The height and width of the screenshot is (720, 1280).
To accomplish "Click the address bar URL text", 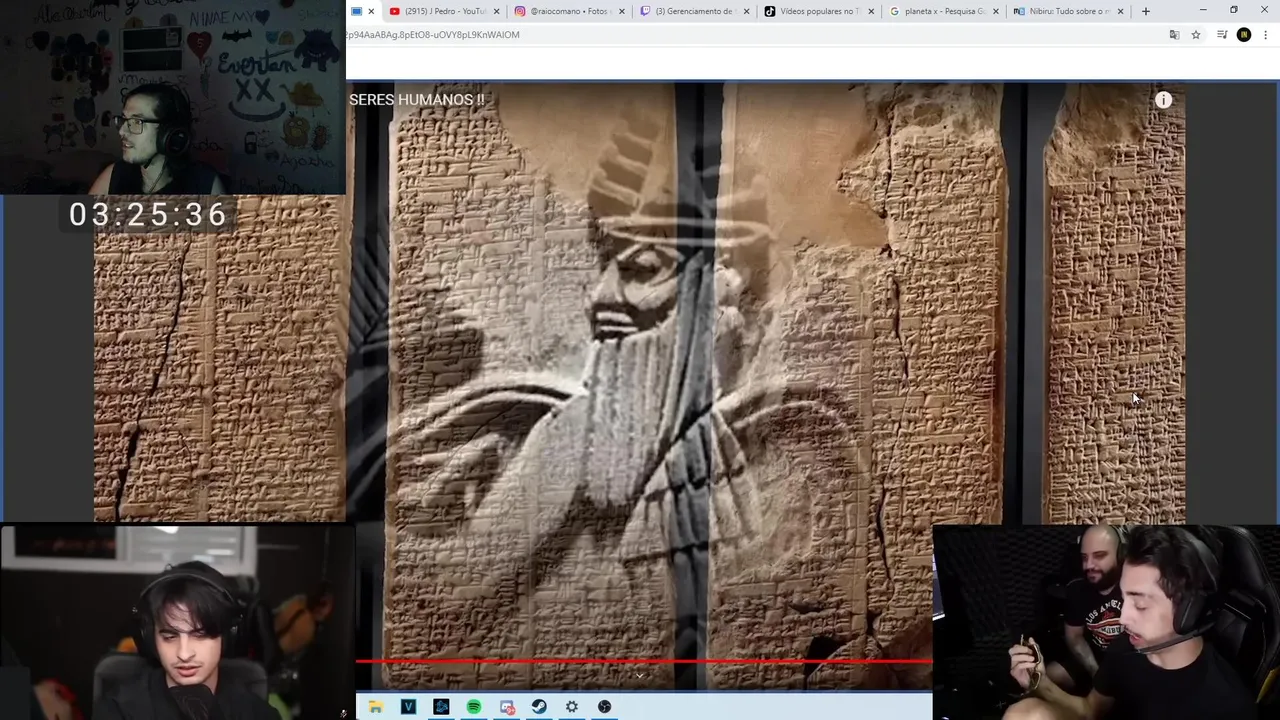I will click(x=433, y=35).
